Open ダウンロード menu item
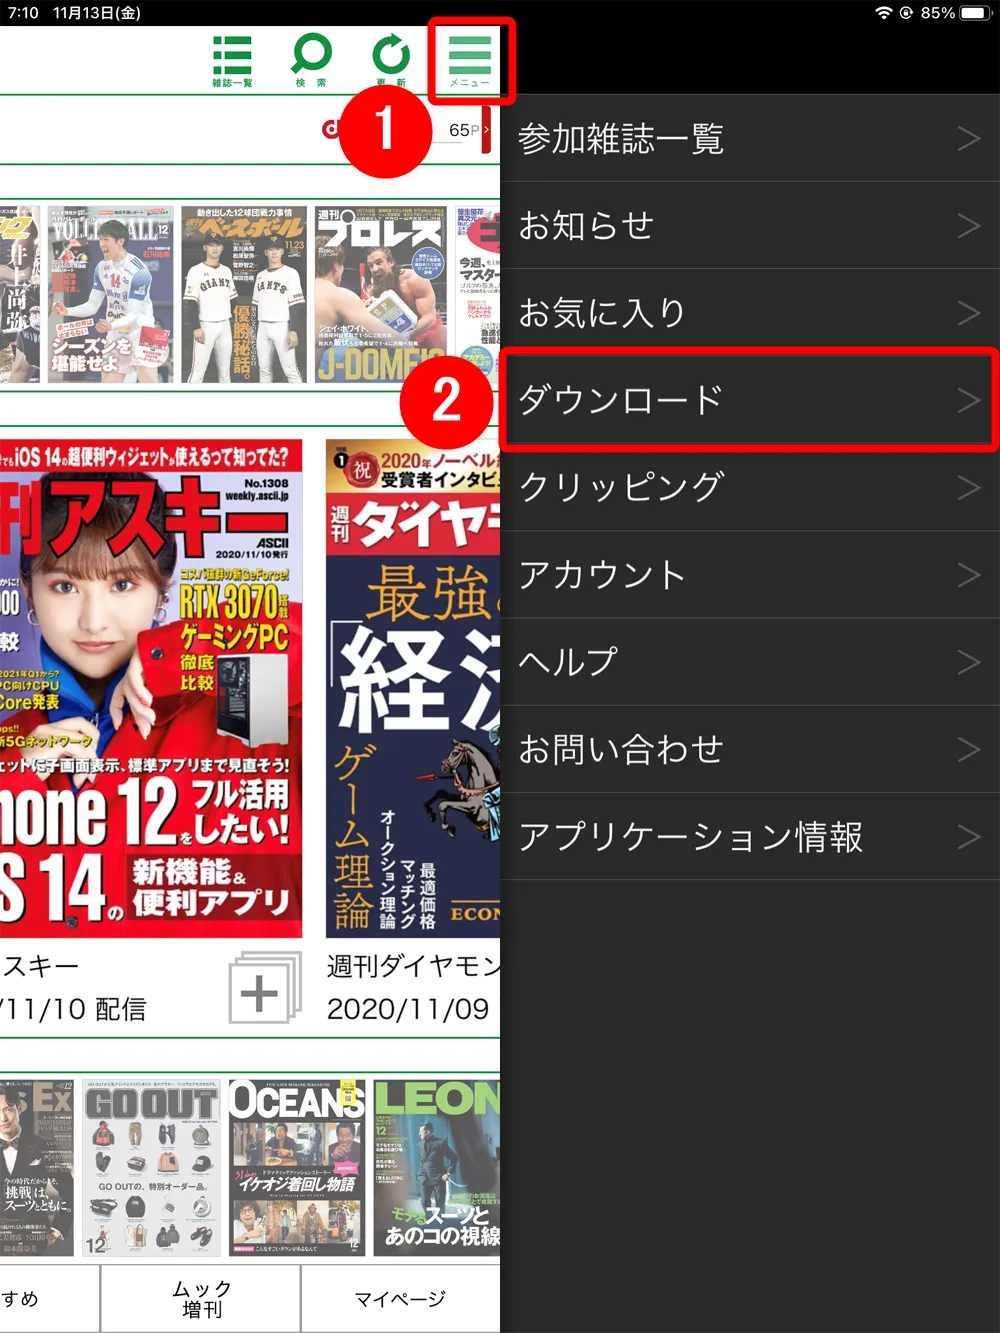1000x1333 pixels. tap(750, 400)
